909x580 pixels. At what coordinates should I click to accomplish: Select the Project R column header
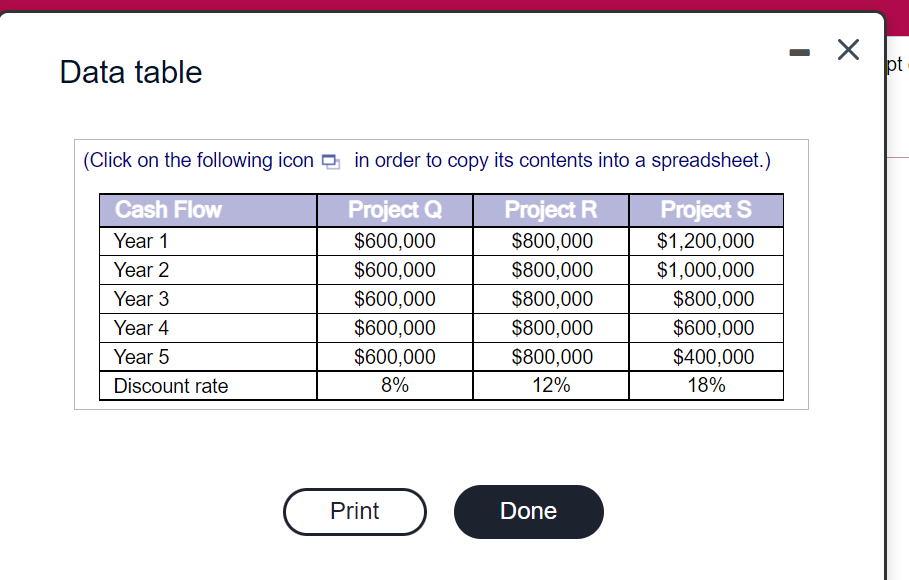[x=551, y=210]
